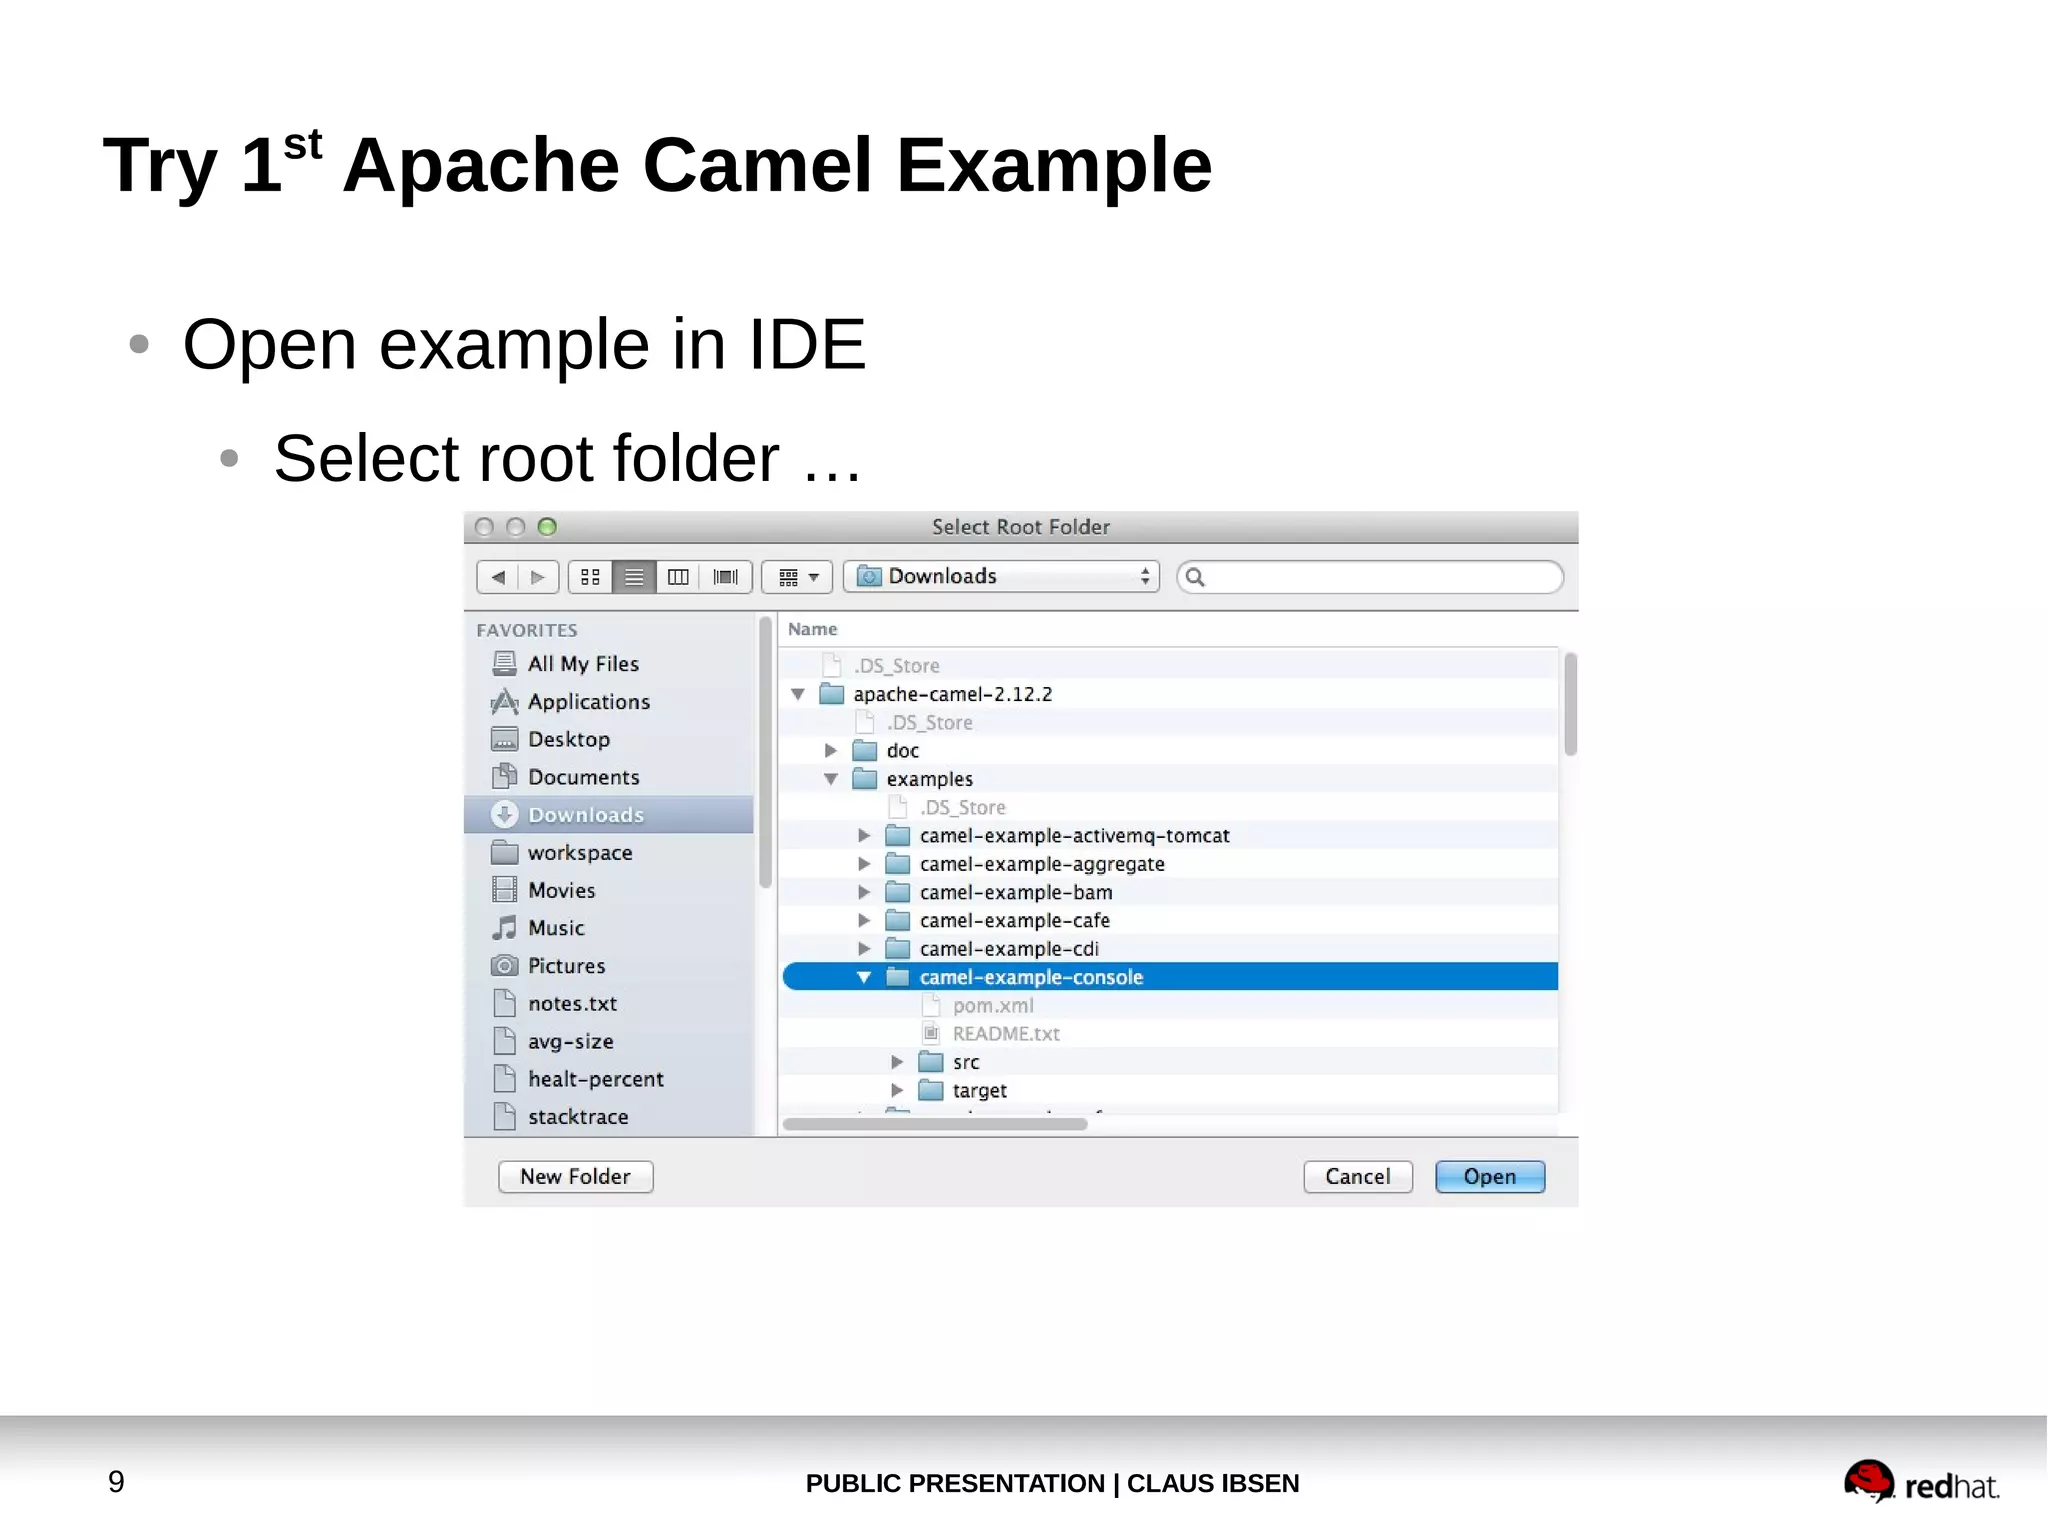Expand camel-example-bam folder
This screenshot has height=1535, width=2048.
click(x=864, y=892)
